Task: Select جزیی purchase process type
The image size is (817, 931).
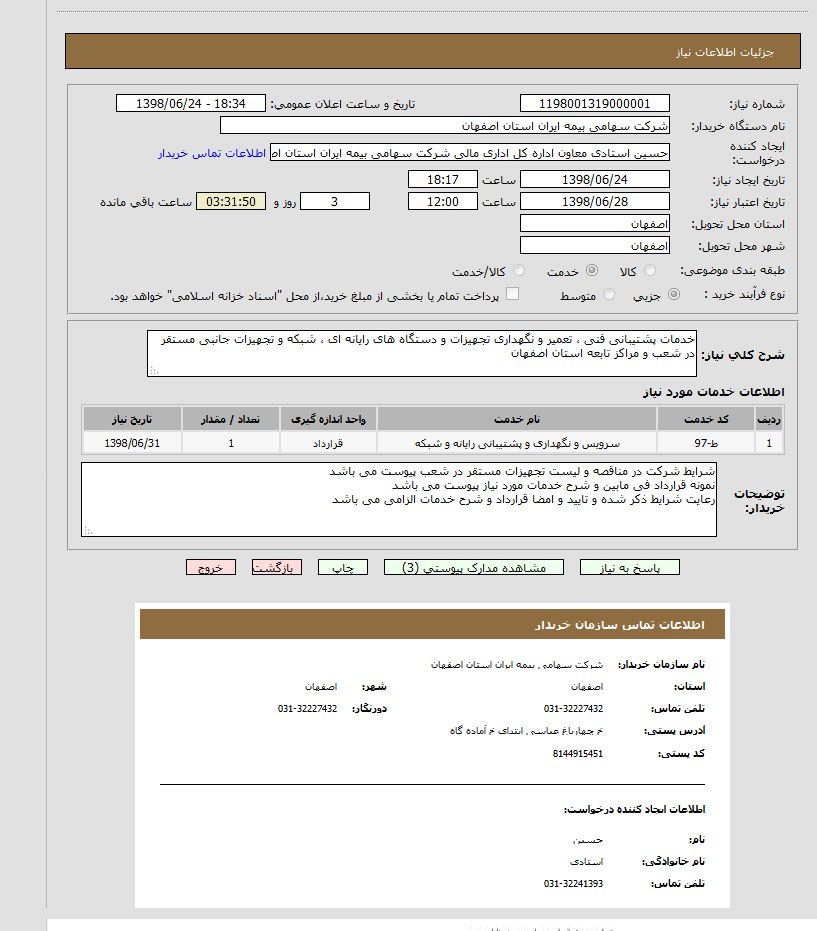Action: coord(673,295)
